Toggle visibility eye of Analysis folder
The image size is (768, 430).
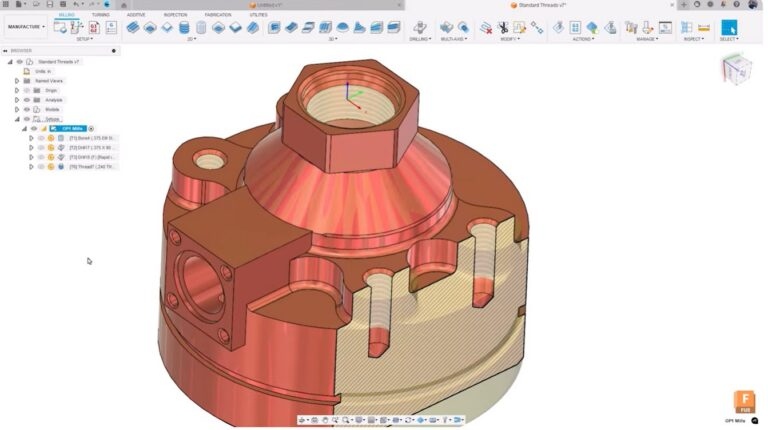click(x=27, y=100)
